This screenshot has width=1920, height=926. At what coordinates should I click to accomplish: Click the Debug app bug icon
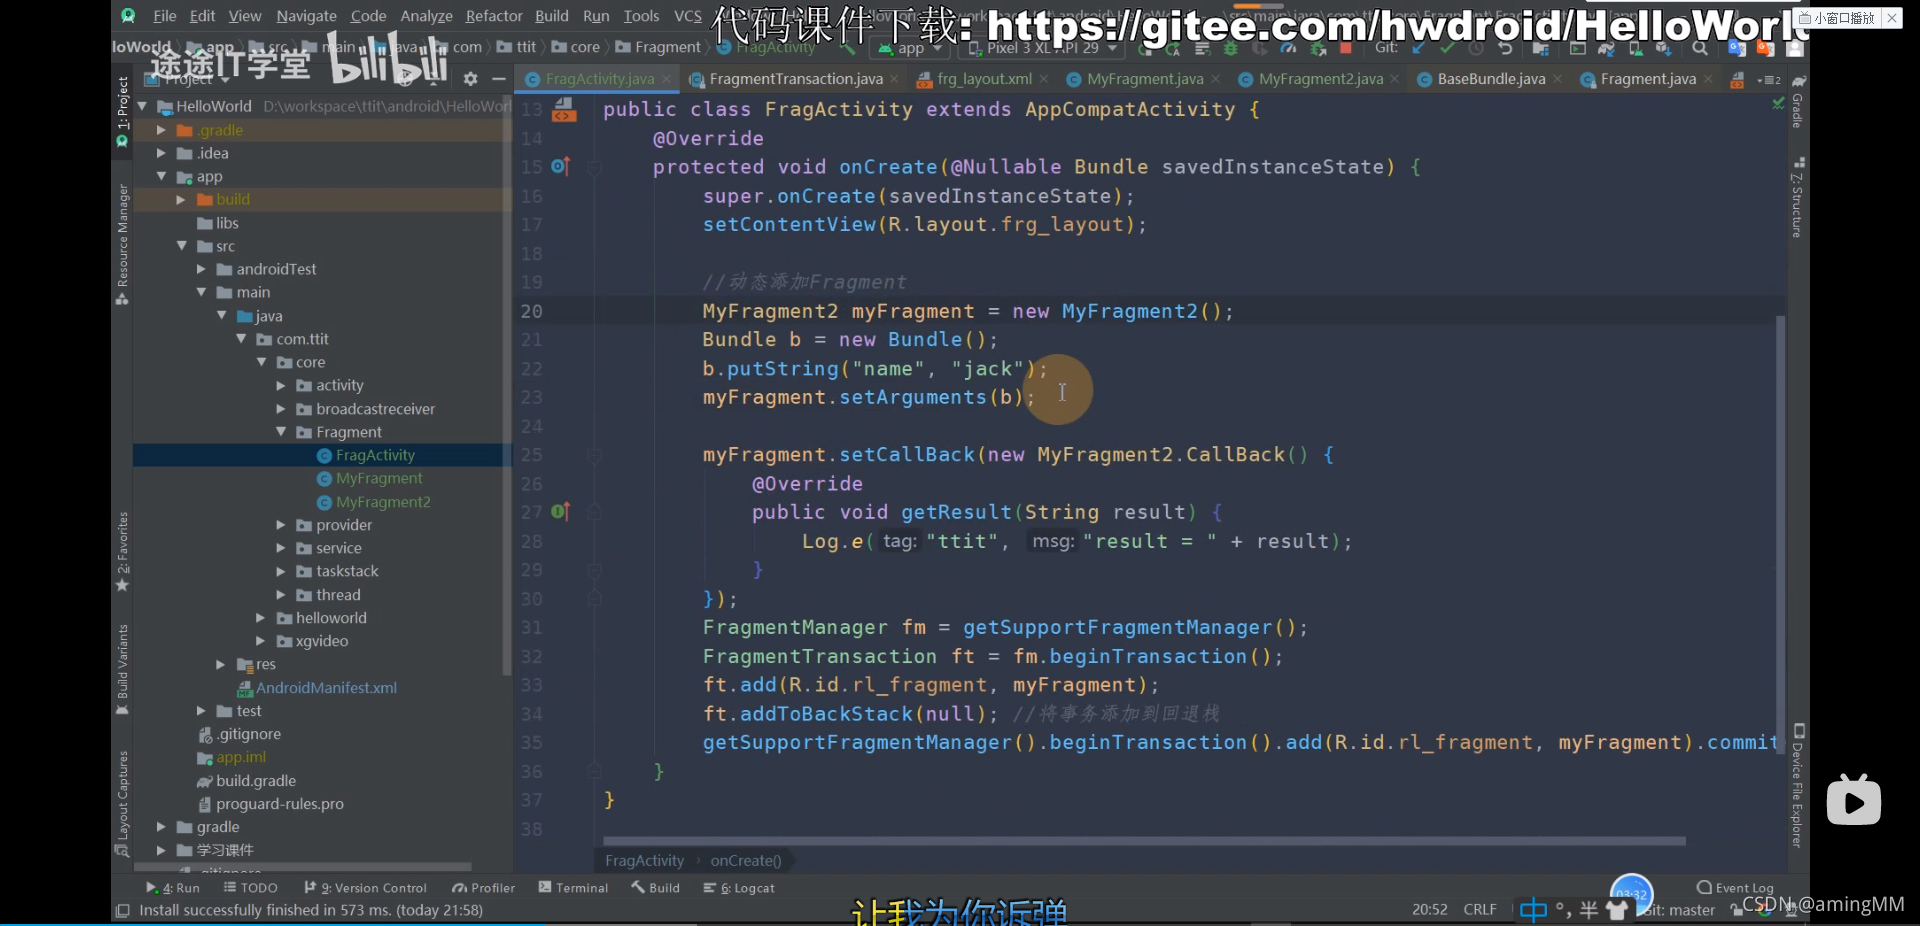(1231, 48)
